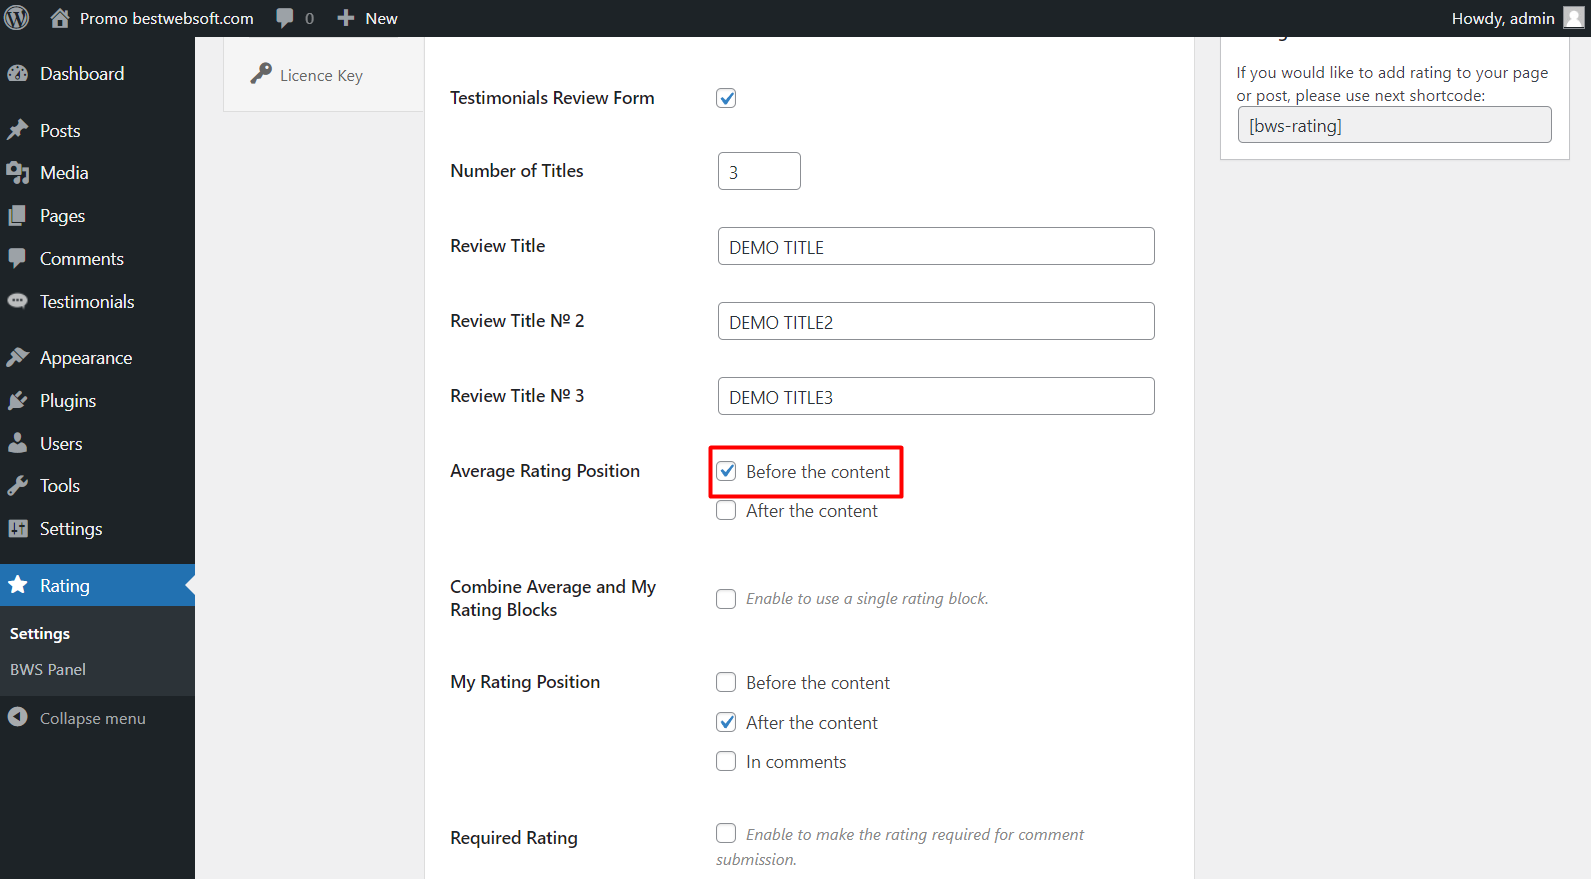The width and height of the screenshot is (1591, 879).
Task: Check My Rating Before the content
Action: [x=726, y=682]
